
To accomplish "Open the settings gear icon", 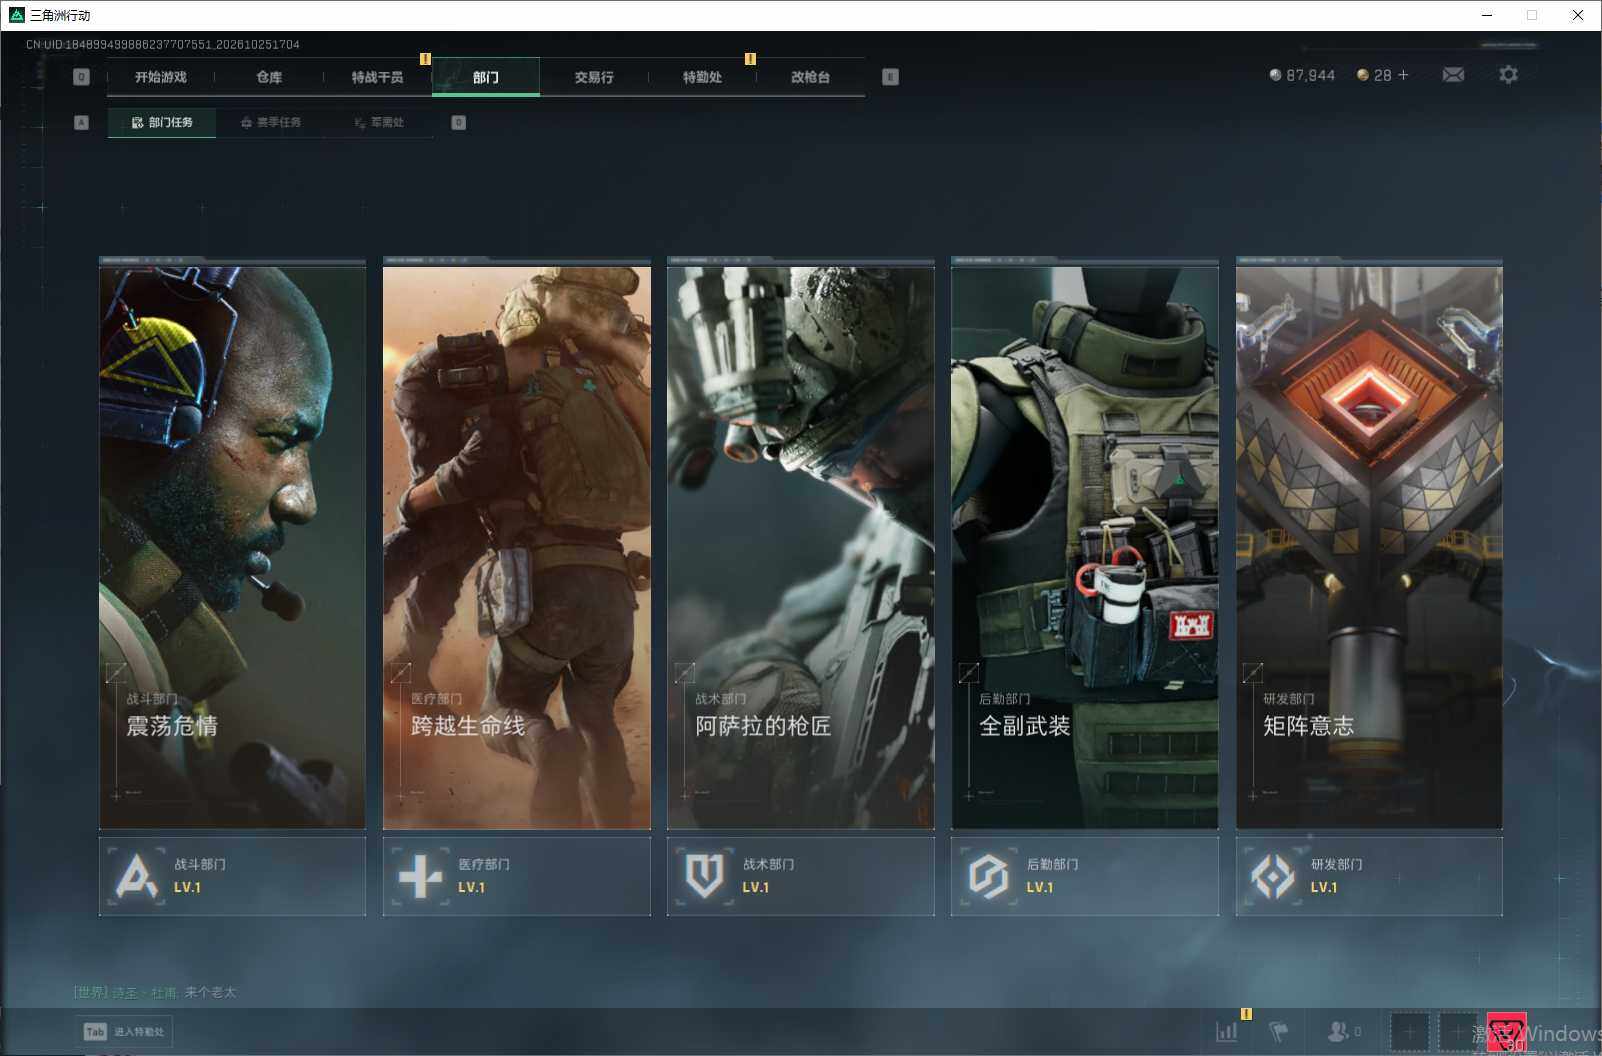I will [1508, 75].
